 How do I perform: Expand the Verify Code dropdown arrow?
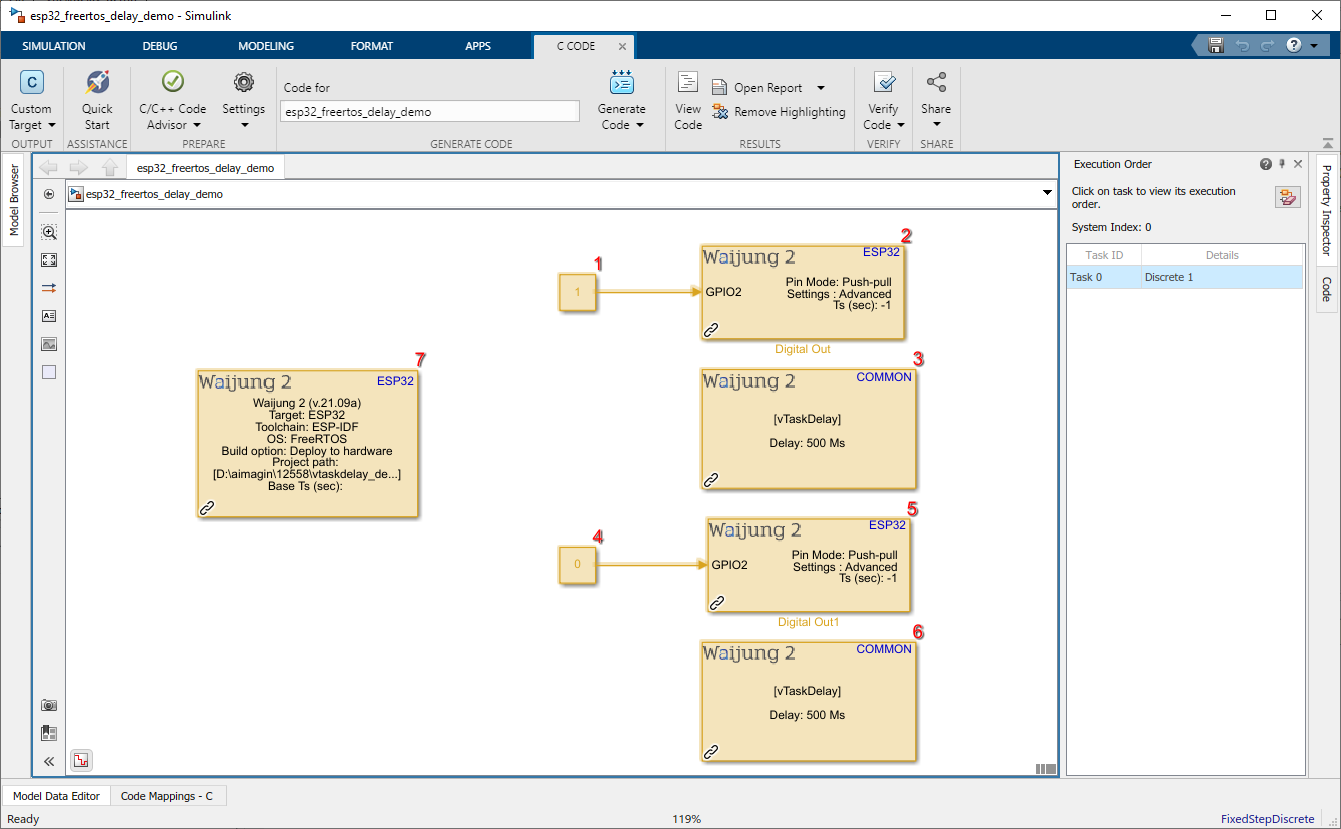[x=900, y=125]
